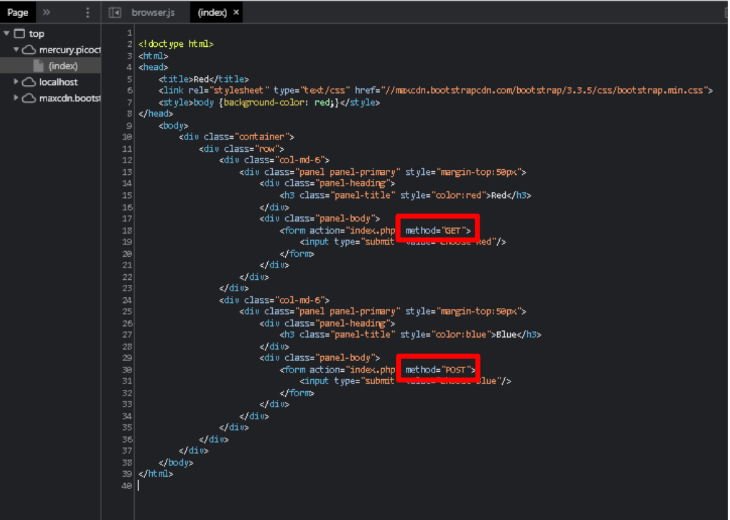Screen dimensions: 730x520
Task: Click the frame icon beside top
Action: [21, 34]
